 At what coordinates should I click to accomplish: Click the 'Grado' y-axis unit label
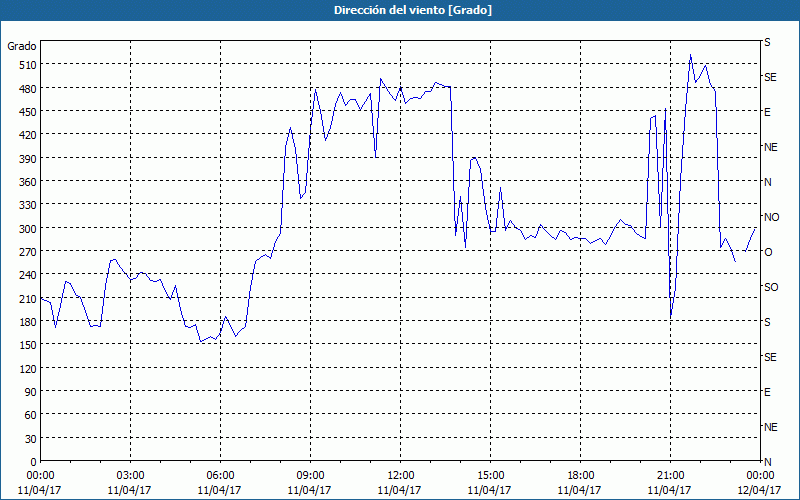pyautogui.click(x=22, y=46)
